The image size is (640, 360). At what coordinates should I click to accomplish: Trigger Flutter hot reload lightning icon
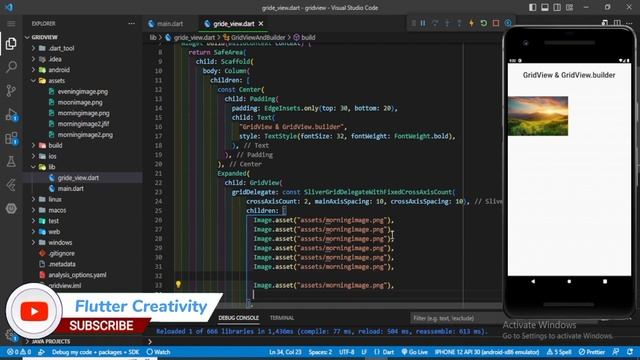pos(471,23)
